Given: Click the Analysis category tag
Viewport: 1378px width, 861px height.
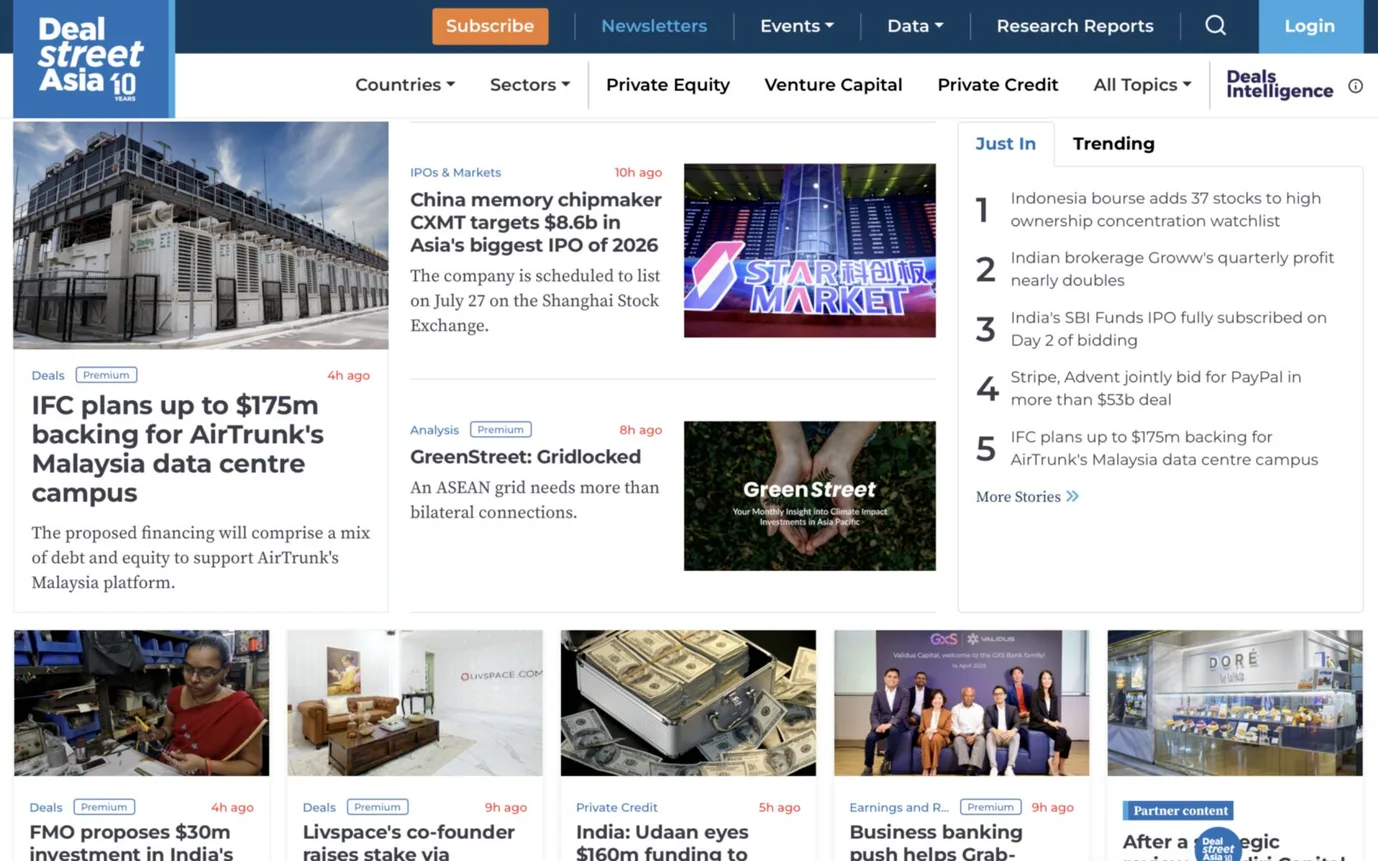Looking at the screenshot, I should [x=434, y=430].
